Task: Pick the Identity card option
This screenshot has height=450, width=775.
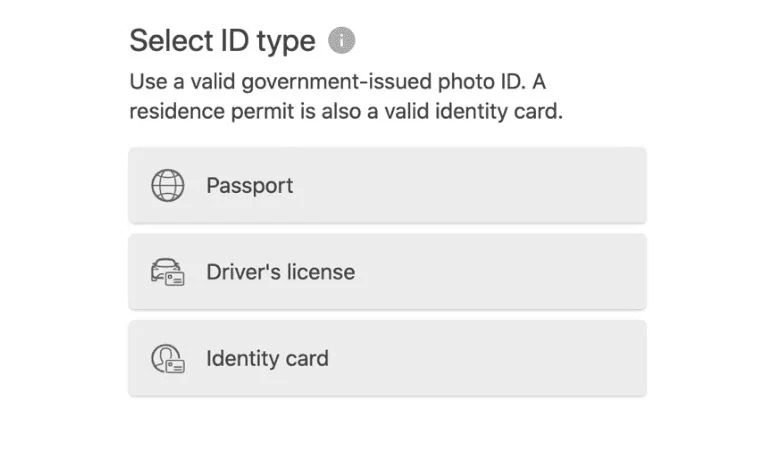Action: (387, 358)
